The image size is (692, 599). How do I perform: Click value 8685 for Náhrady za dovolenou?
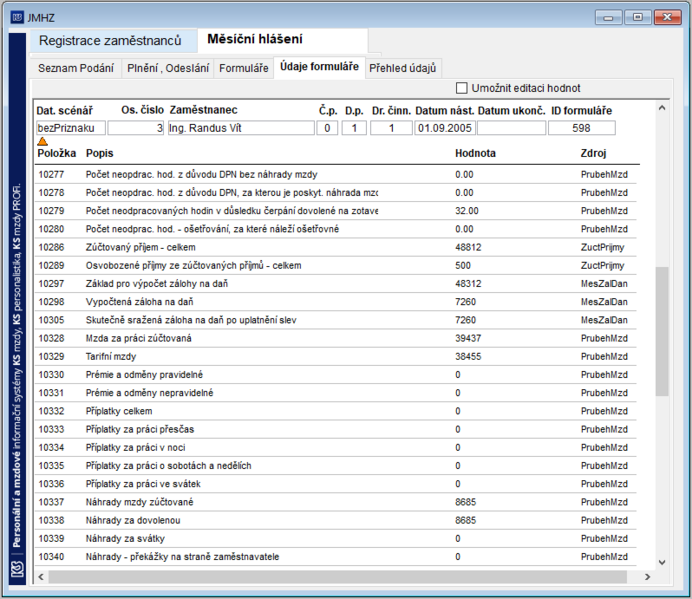click(x=466, y=520)
